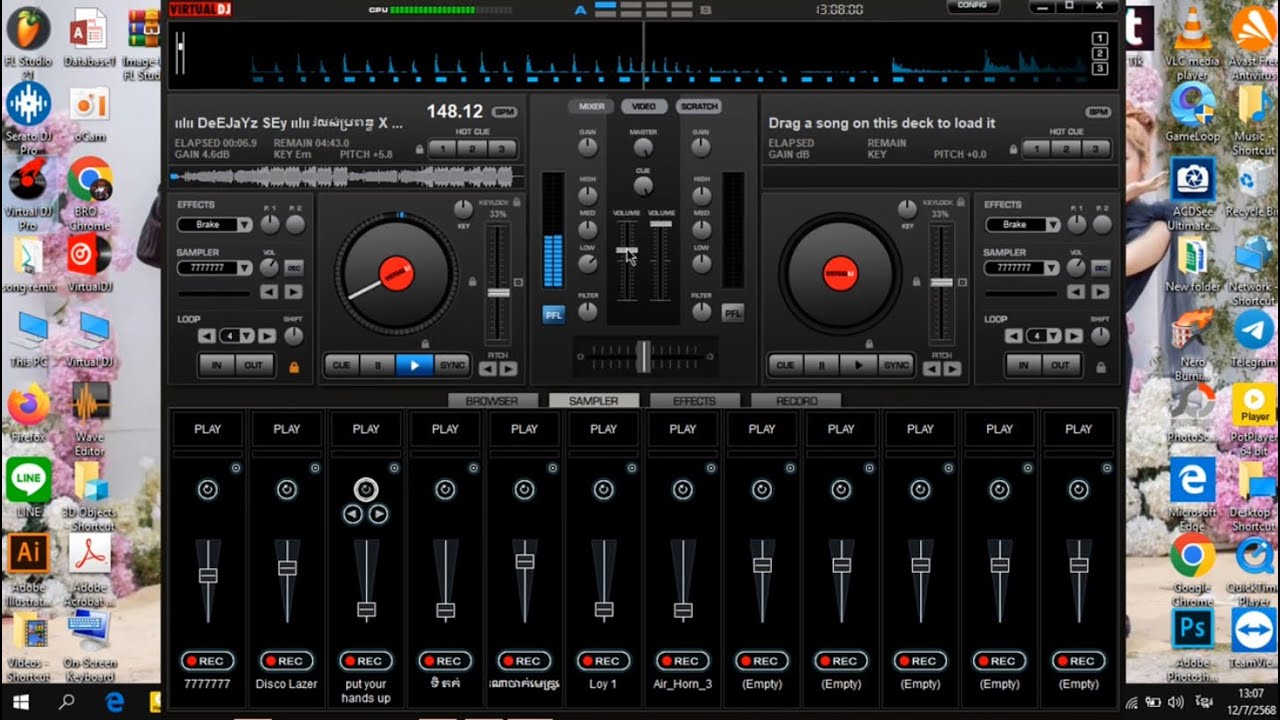
Task: Play the Disco Lazer sample
Action: click(x=287, y=429)
